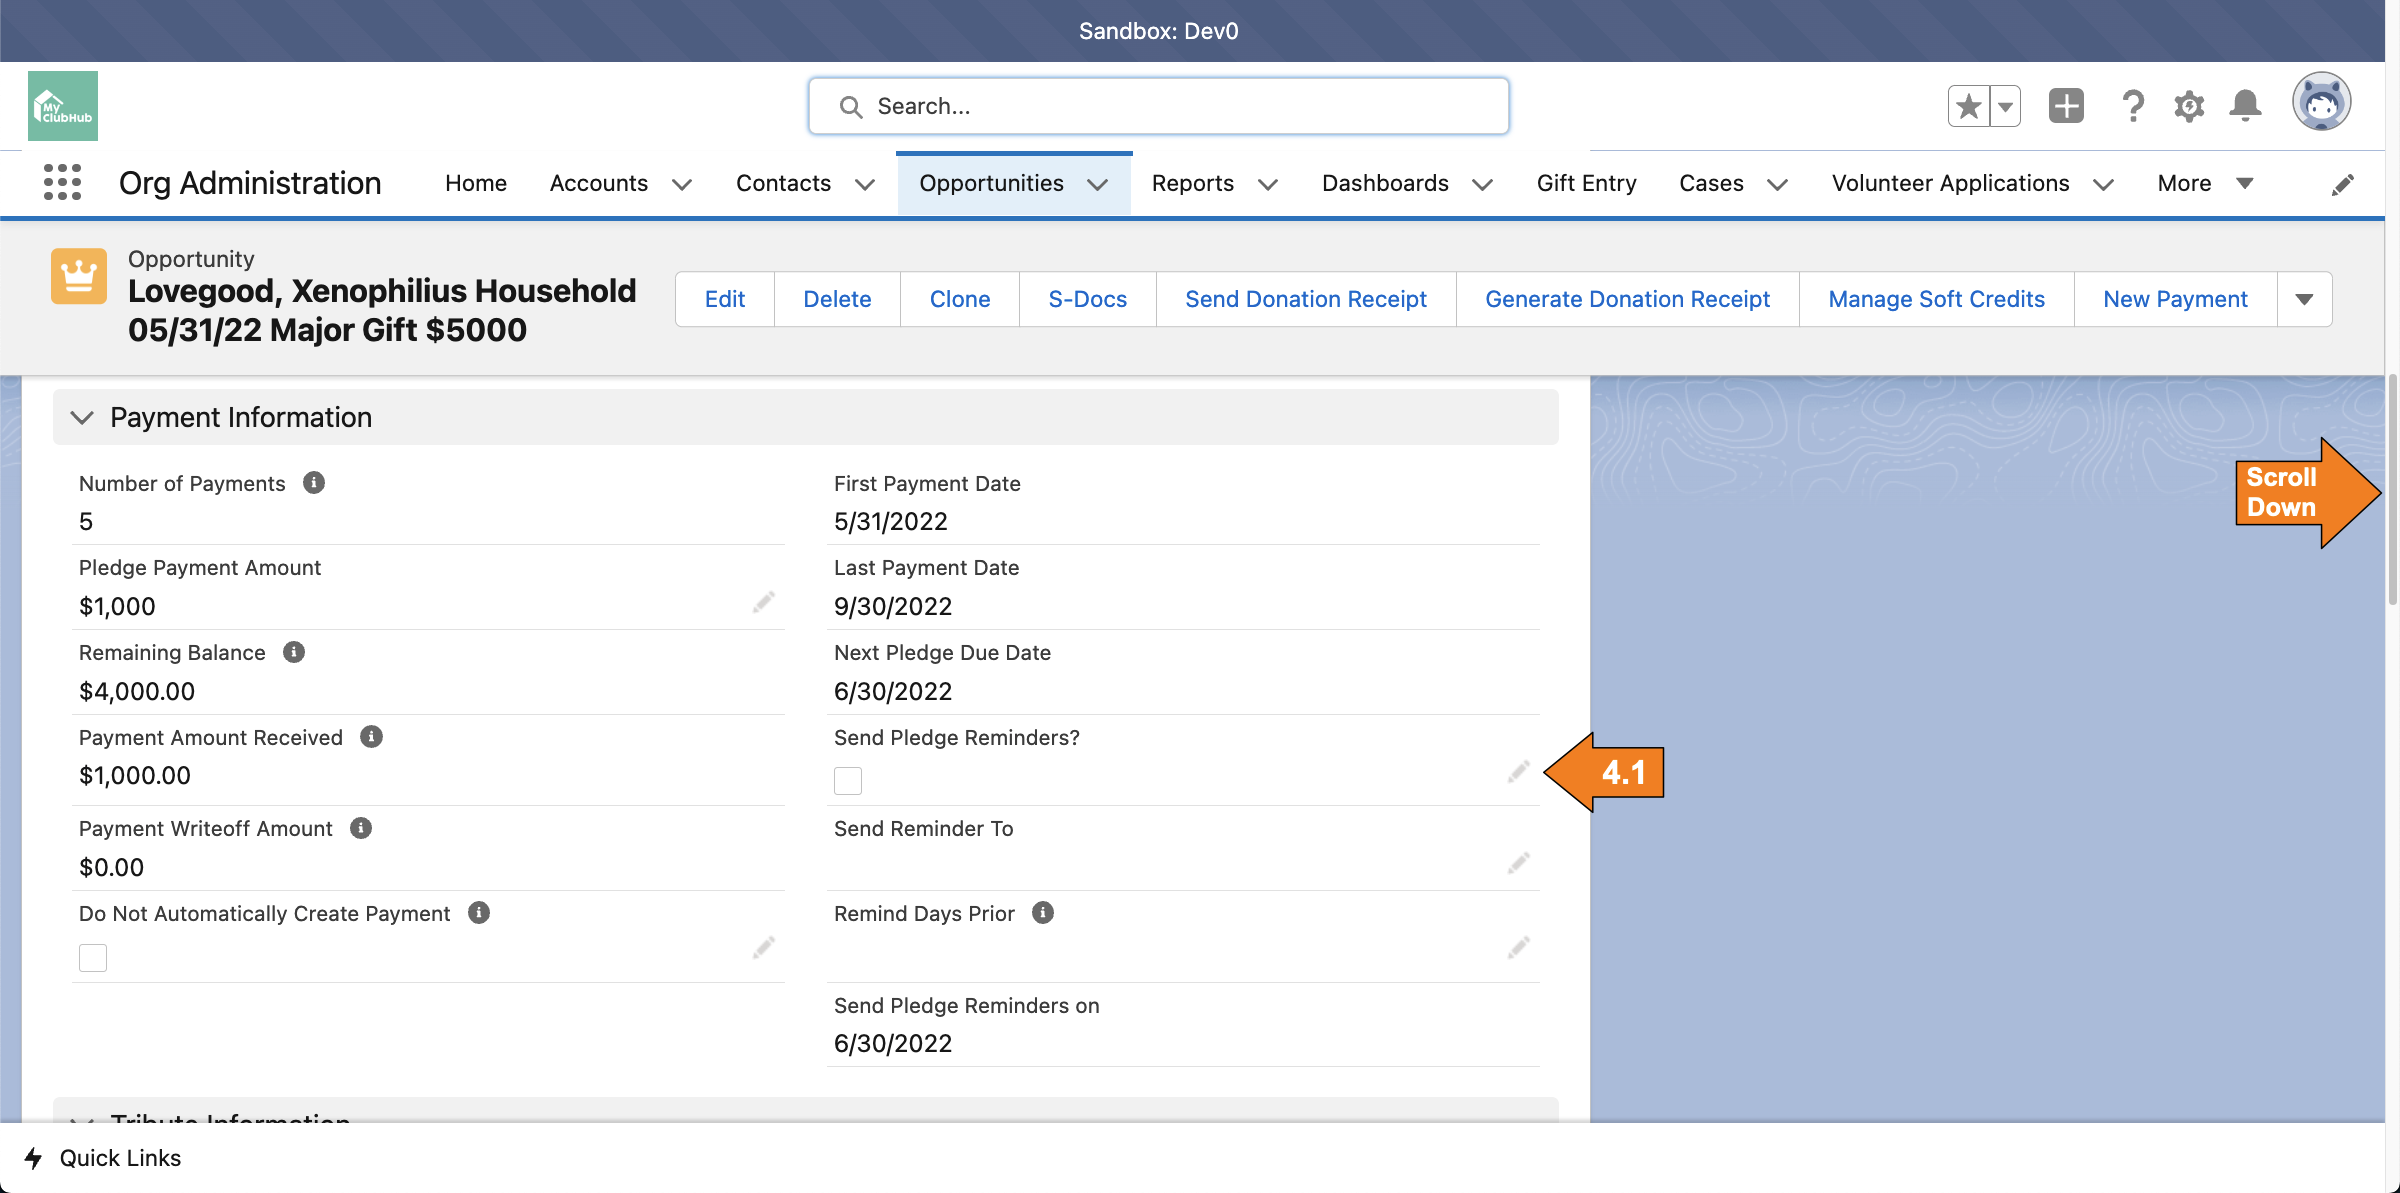Enable Do Not Automatically Create Payment

tap(92, 957)
